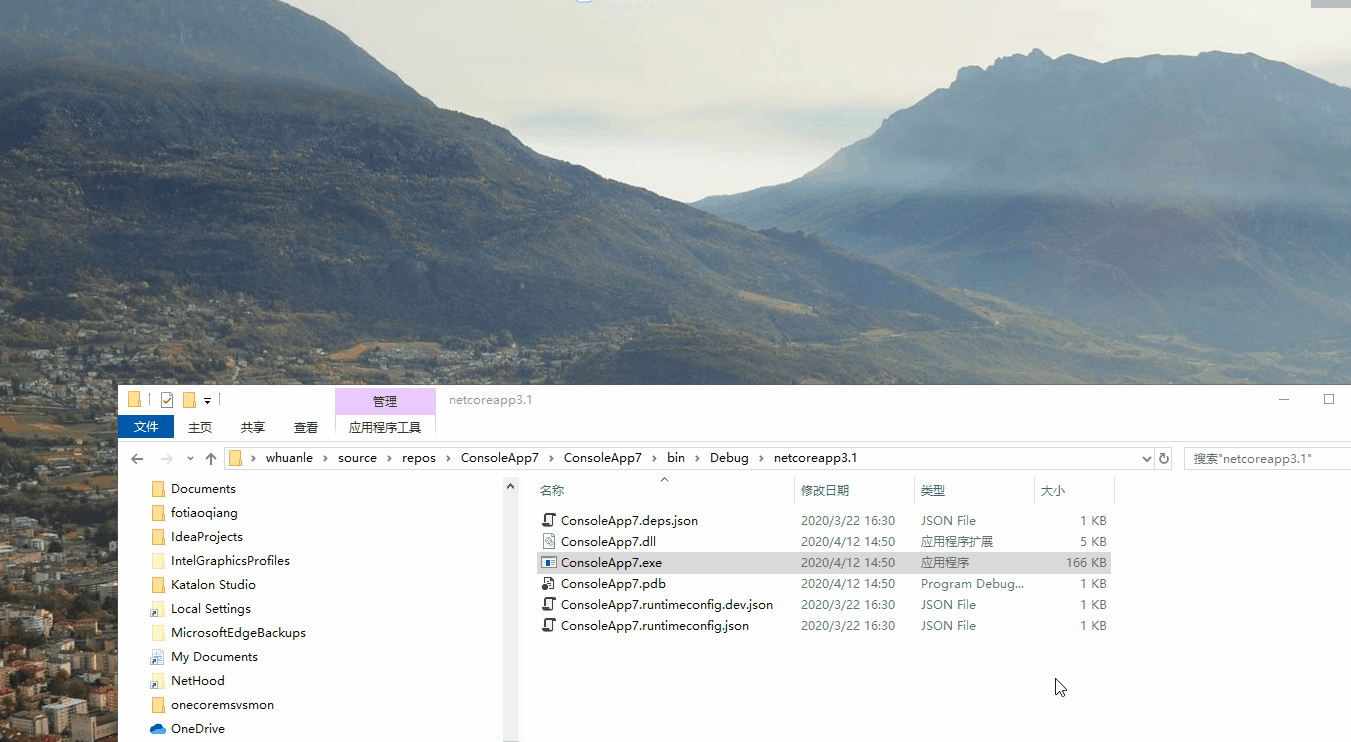Select onecoremsvsmon in the navigation pane
1351x742 pixels.
pos(222,705)
